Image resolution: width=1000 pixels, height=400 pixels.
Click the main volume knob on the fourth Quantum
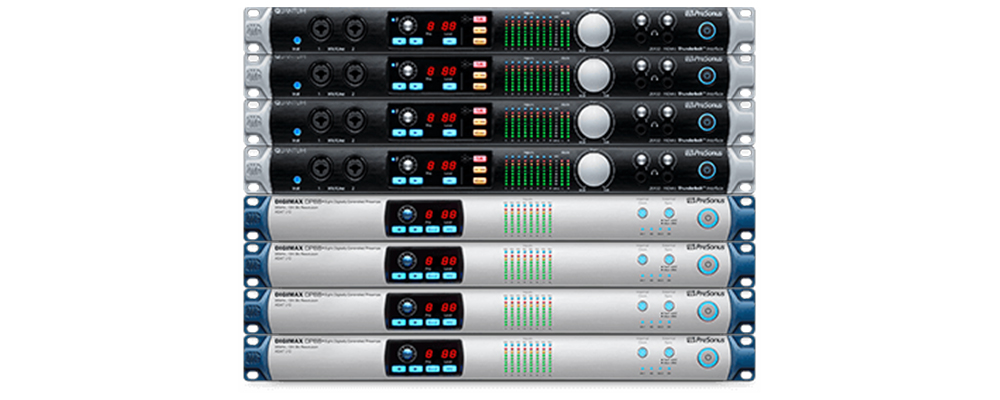[x=594, y=168]
